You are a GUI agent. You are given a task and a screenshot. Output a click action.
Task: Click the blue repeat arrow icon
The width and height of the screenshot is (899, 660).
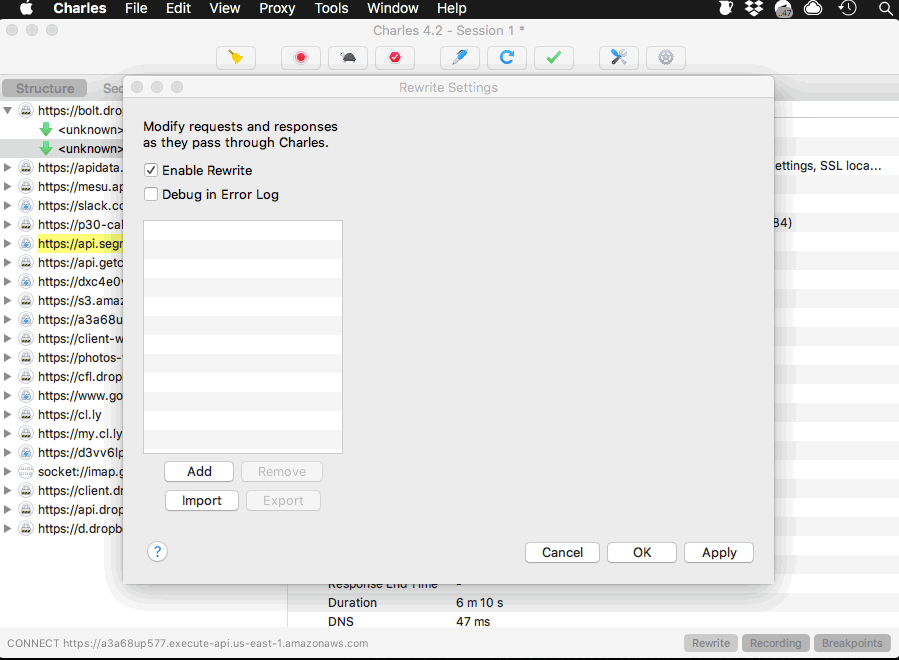(506, 58)
